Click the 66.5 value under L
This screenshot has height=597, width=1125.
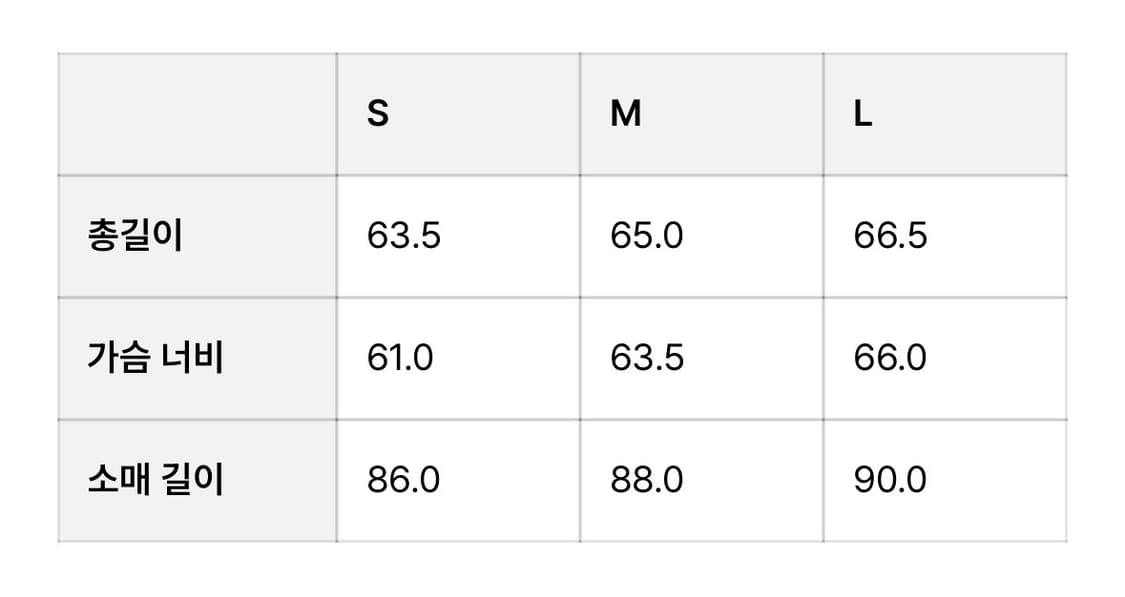pyautogui.click(x=890, y=237)
